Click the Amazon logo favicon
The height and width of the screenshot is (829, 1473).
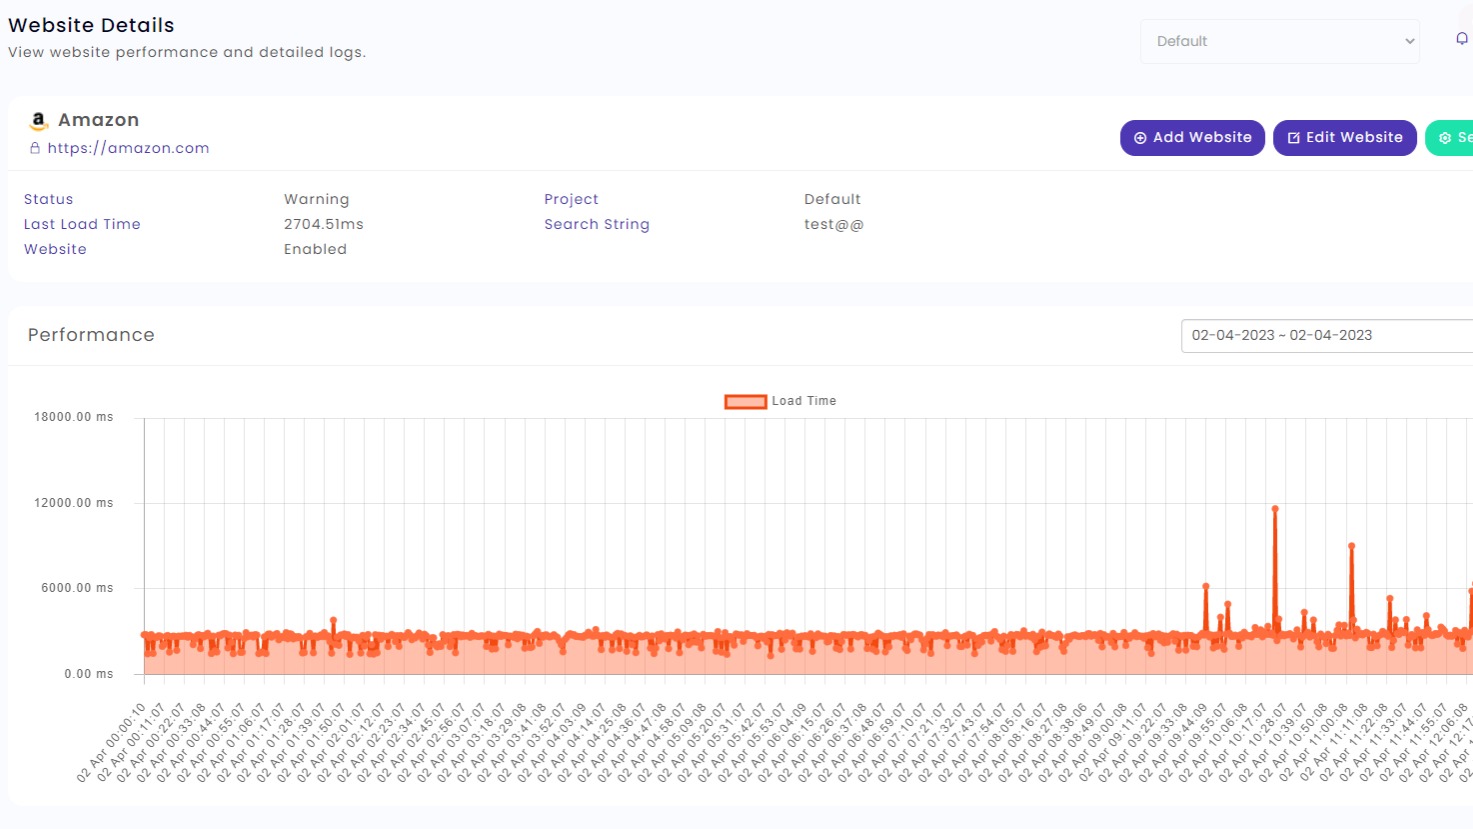pyautogui.click(x=38, y=121)
